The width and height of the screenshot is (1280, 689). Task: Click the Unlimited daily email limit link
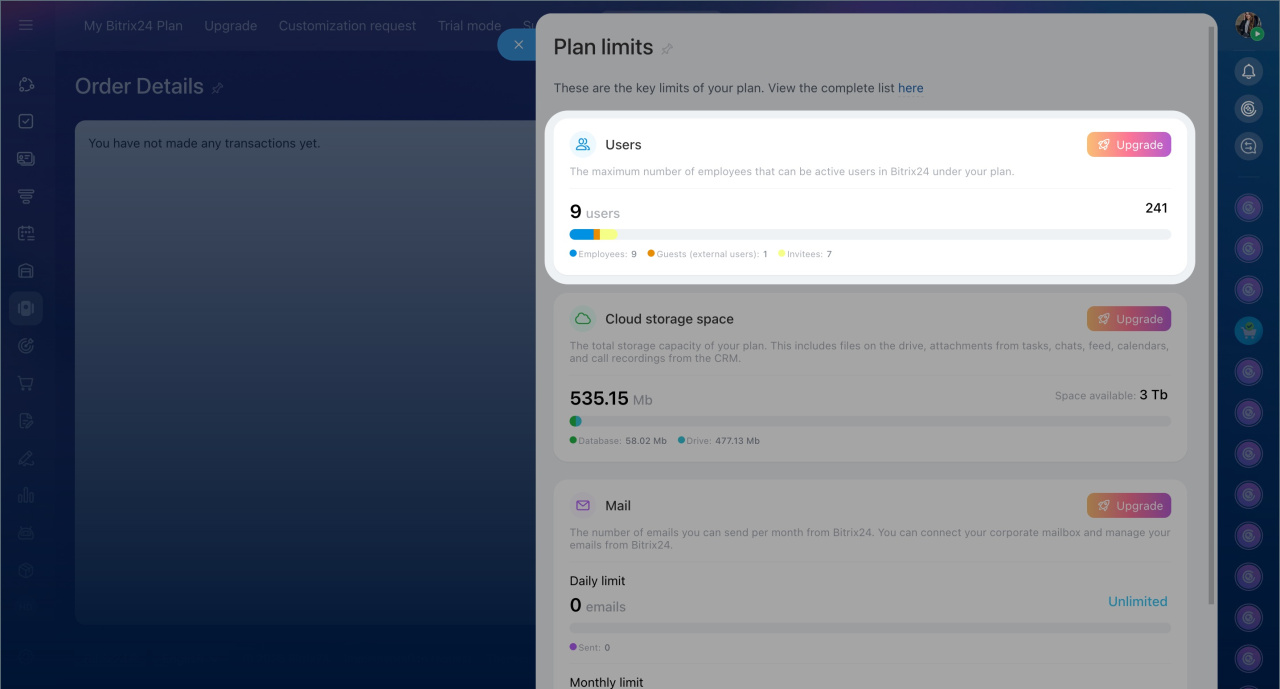tap(1137, 602)
